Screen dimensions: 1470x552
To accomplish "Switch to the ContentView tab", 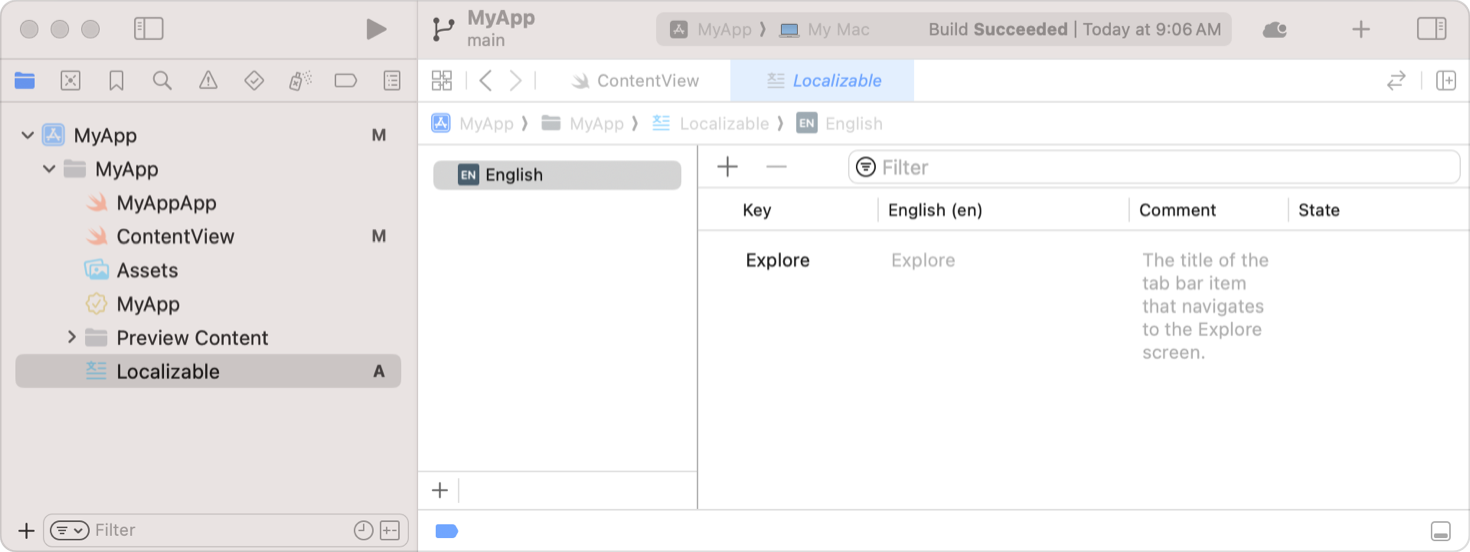I will tap(636, 81).
